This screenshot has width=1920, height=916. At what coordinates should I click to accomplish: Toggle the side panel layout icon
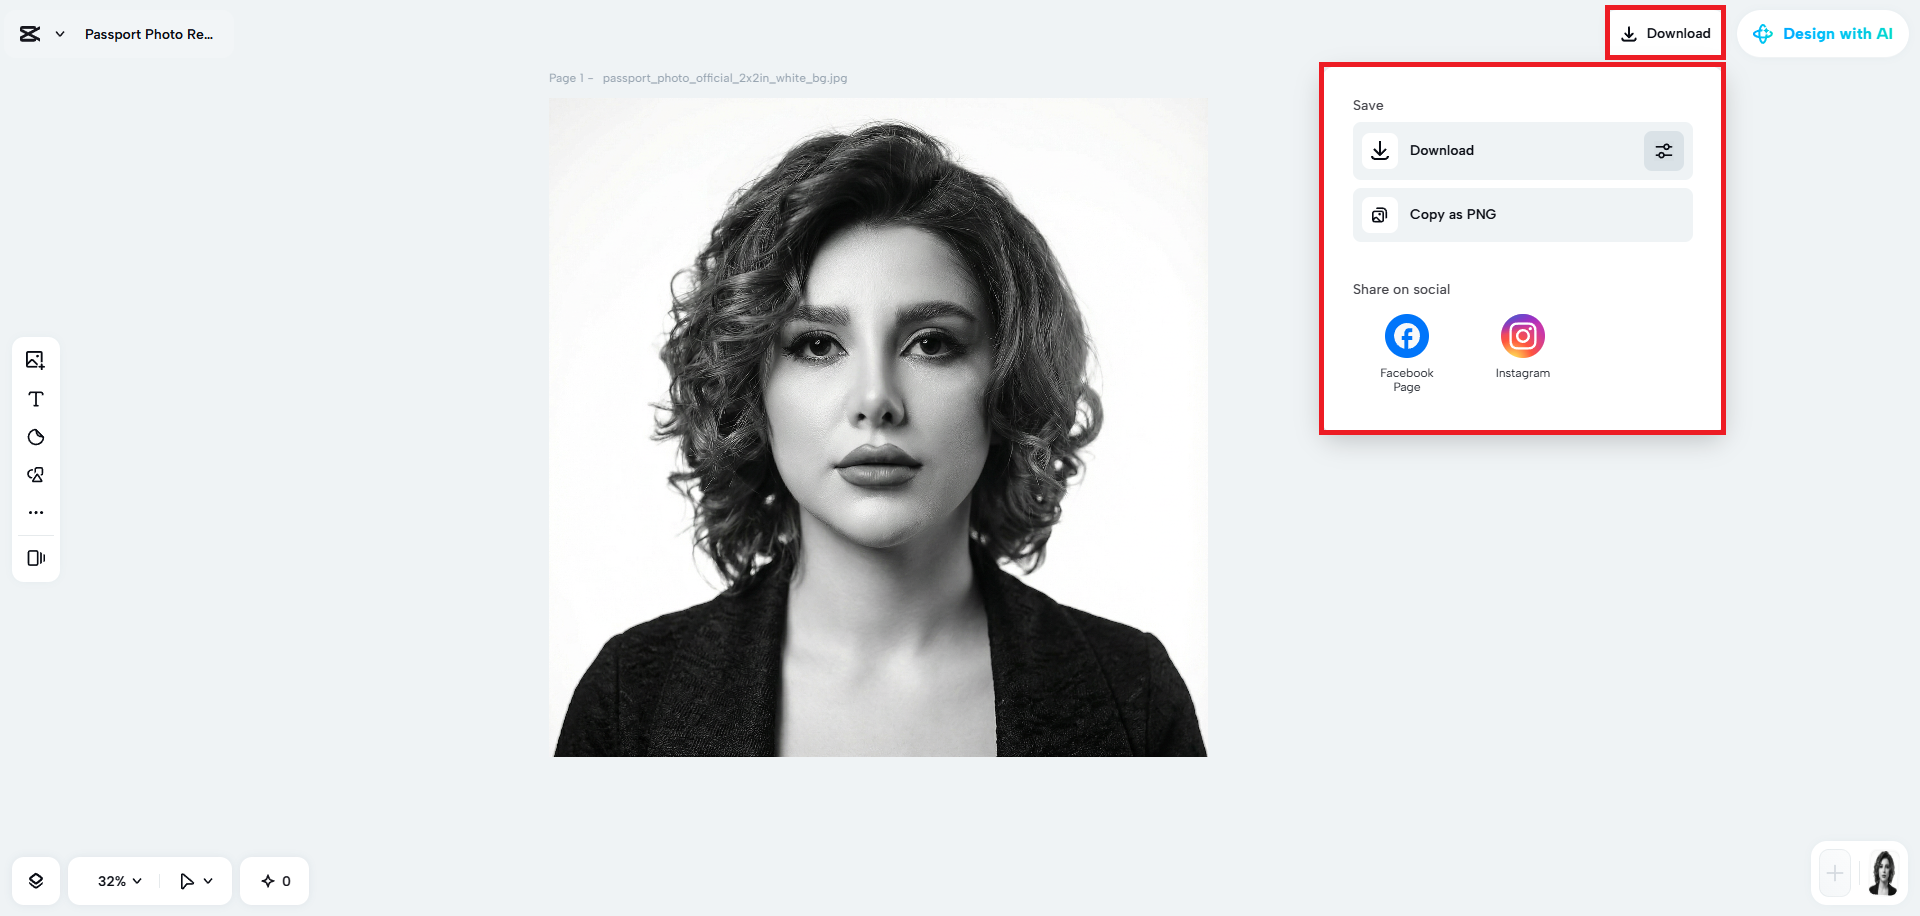click(x=36, y=558)
